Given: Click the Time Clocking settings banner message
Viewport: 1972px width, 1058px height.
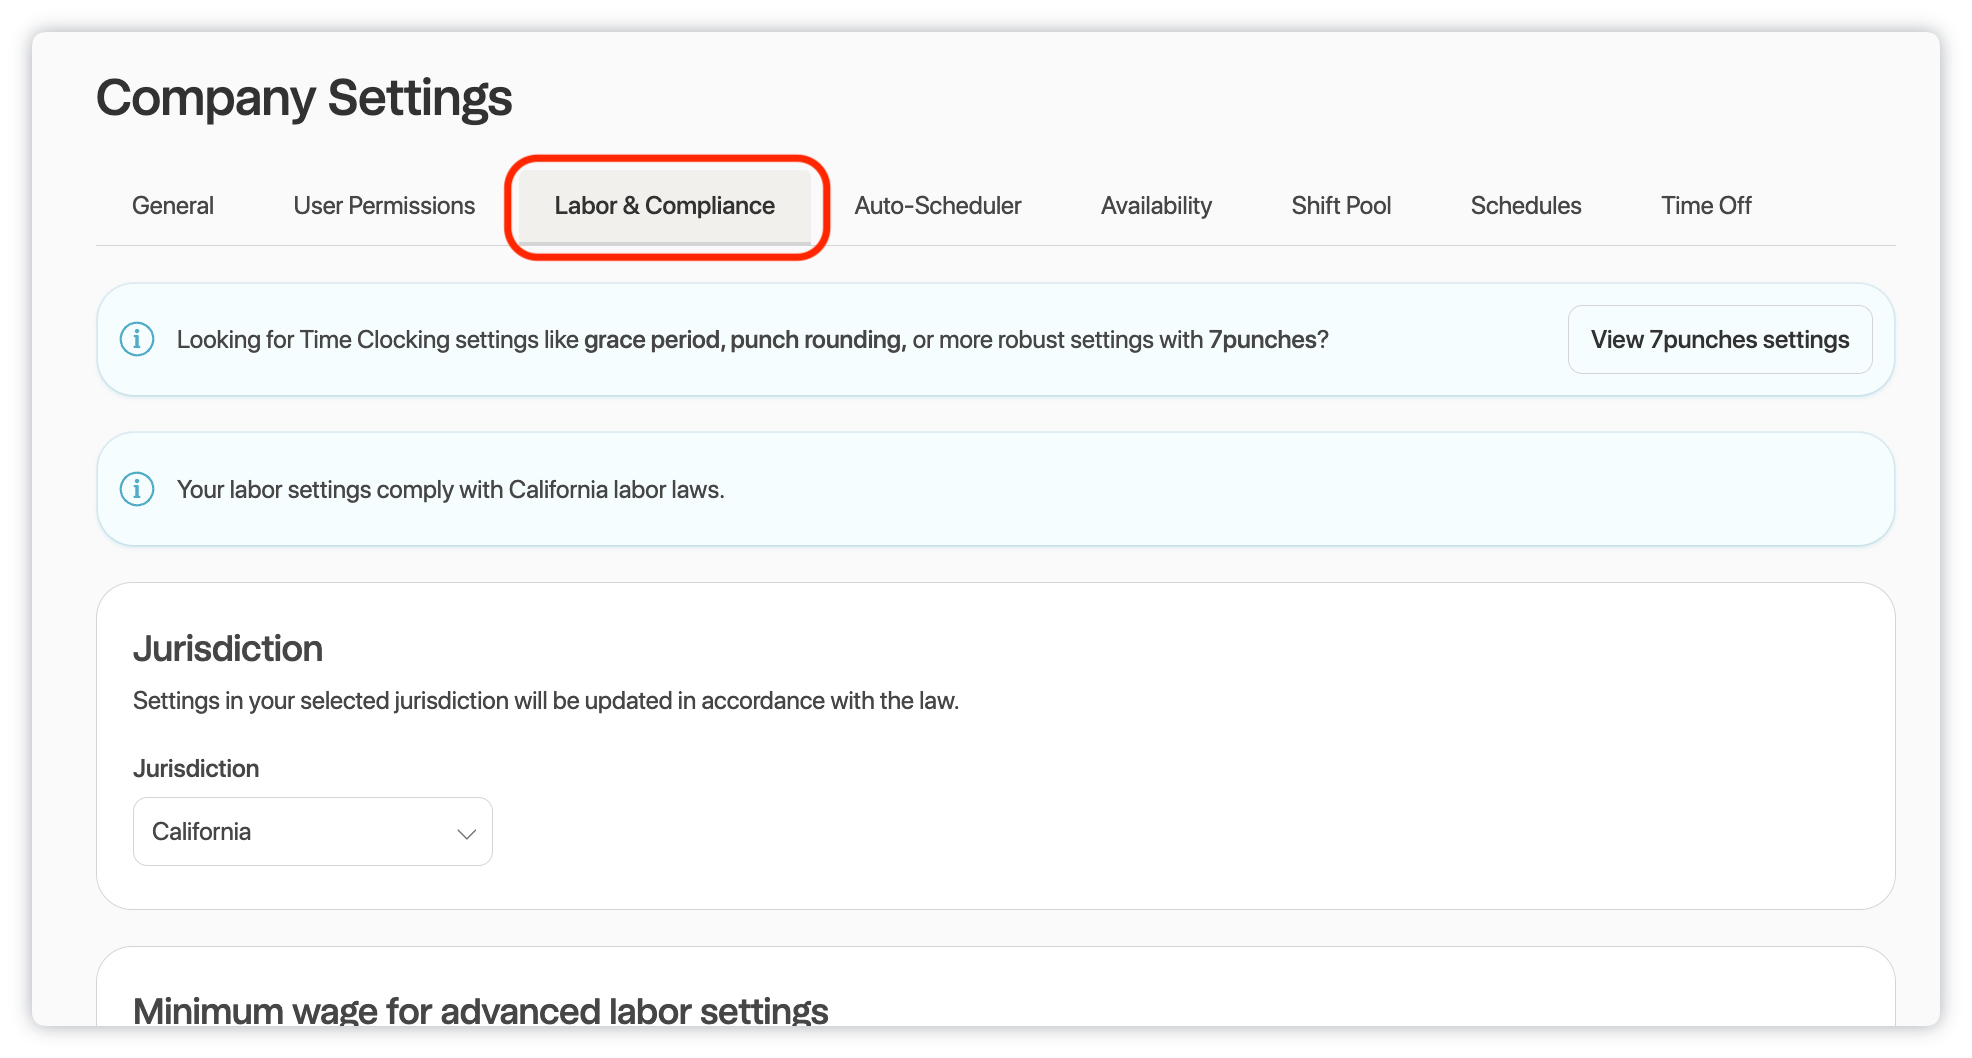Looking at the screenshot, I should coord(752,340).
